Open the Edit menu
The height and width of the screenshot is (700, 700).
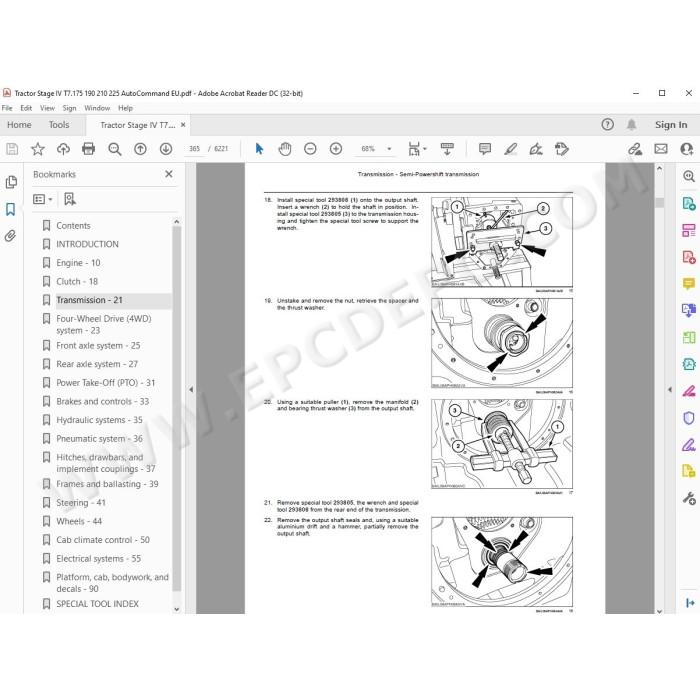26,108
